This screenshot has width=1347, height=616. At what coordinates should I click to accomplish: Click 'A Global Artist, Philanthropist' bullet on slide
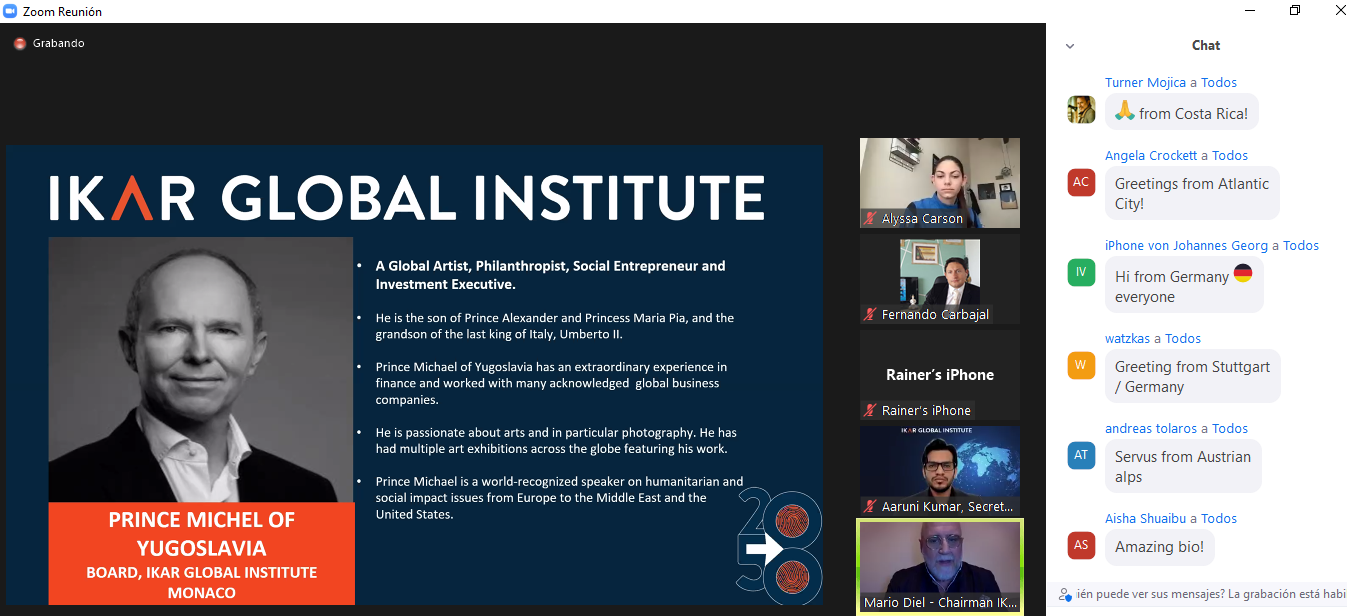550,275
